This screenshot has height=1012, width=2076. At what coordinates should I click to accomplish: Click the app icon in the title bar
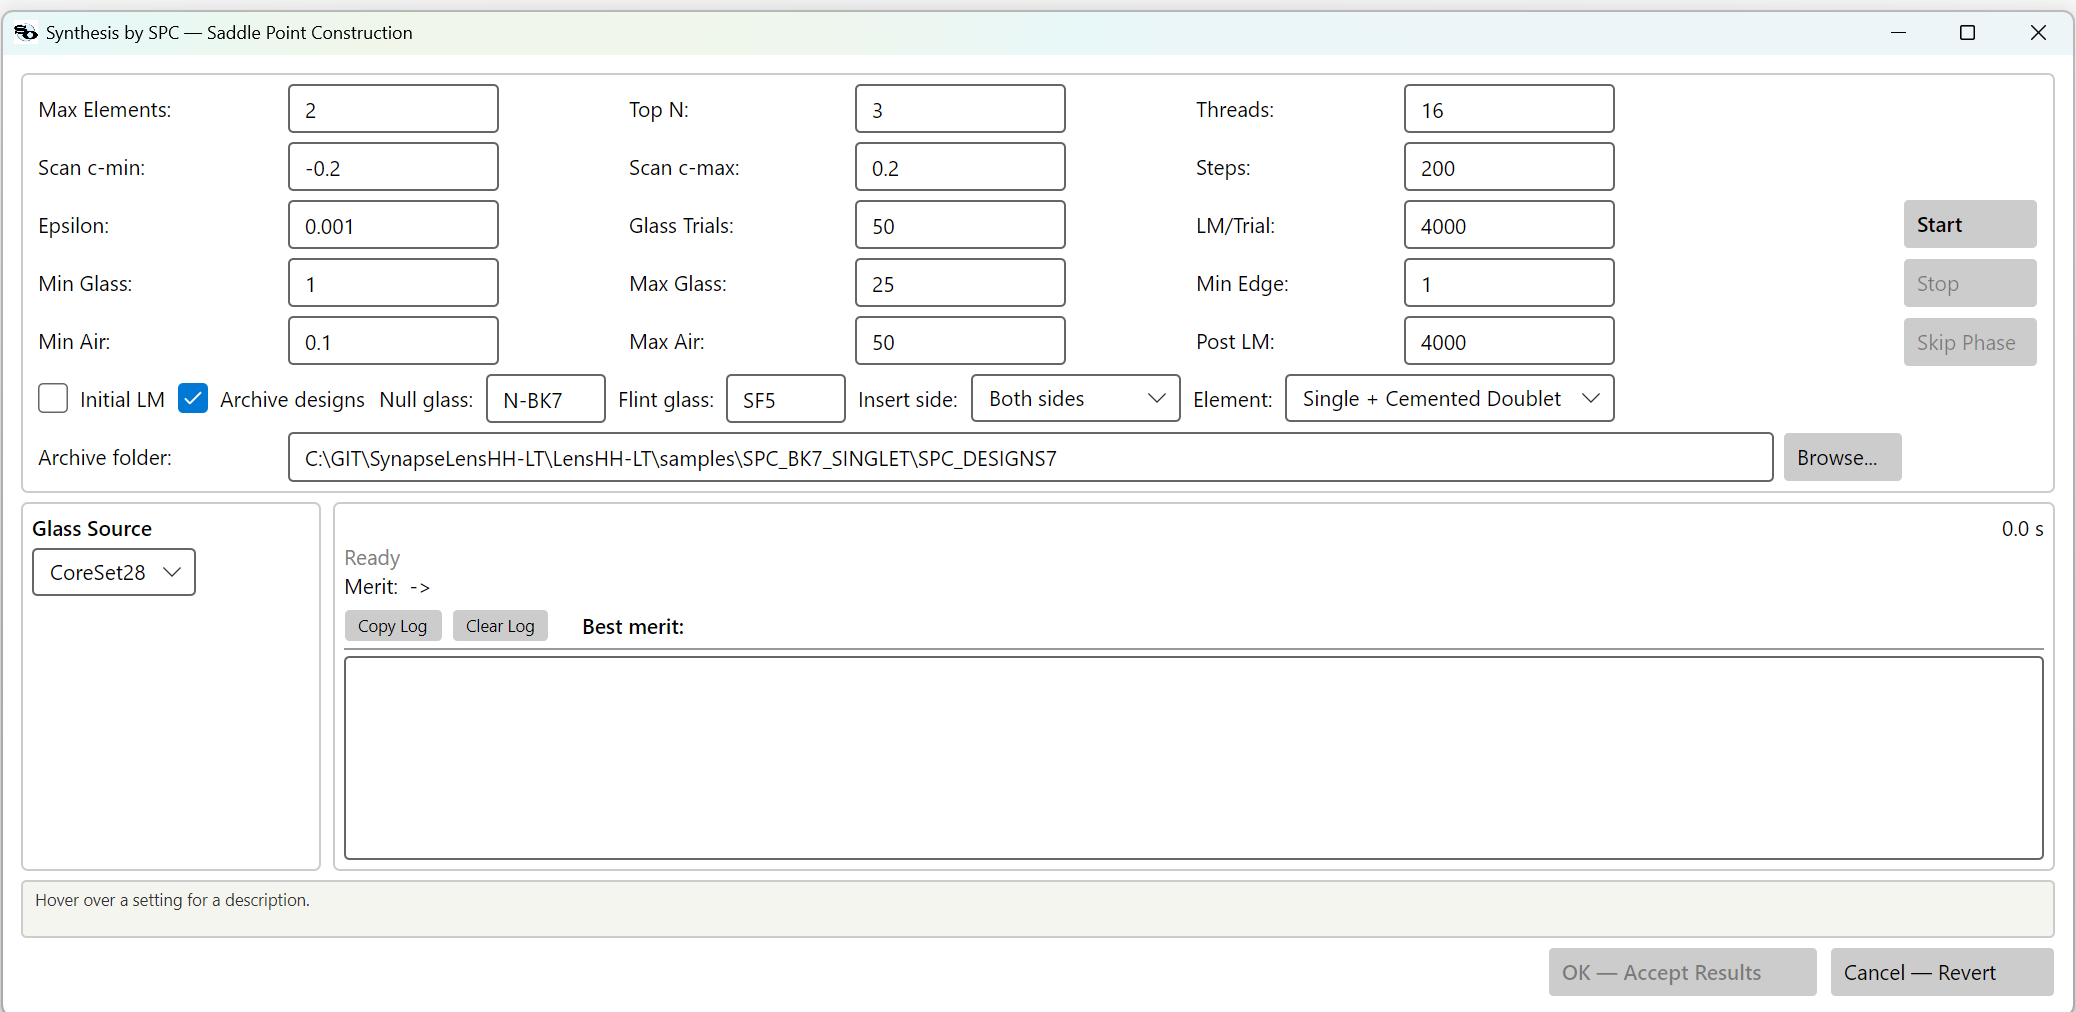coord(26,33)
